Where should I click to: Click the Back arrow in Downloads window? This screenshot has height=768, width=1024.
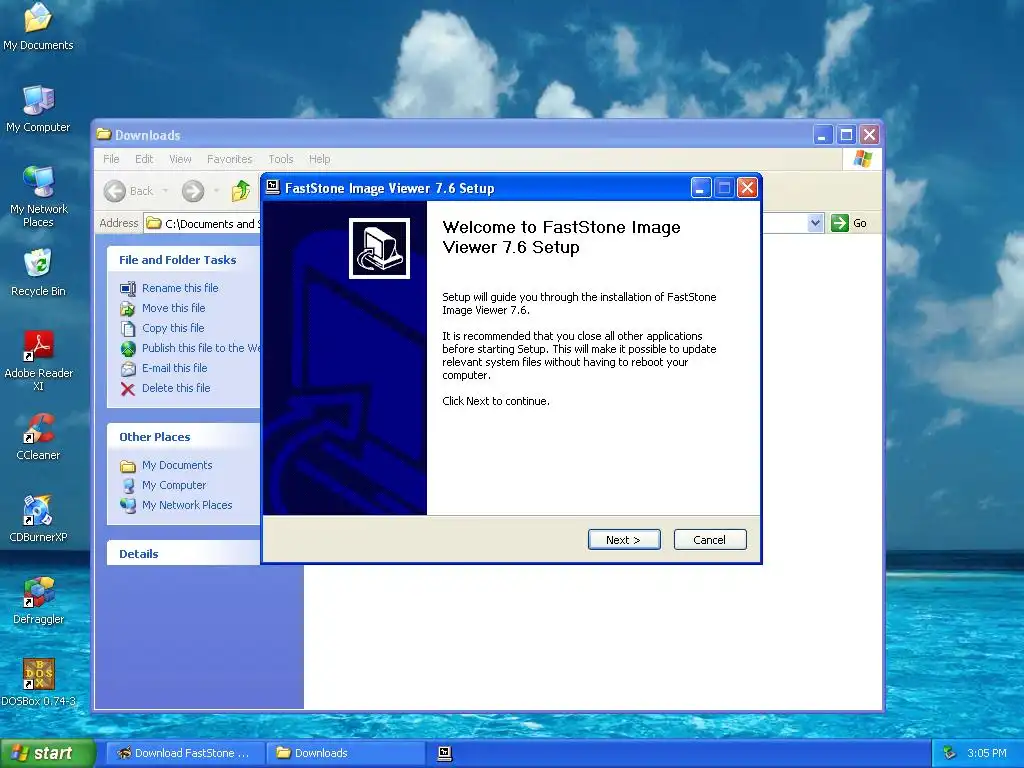coord(115,191)
